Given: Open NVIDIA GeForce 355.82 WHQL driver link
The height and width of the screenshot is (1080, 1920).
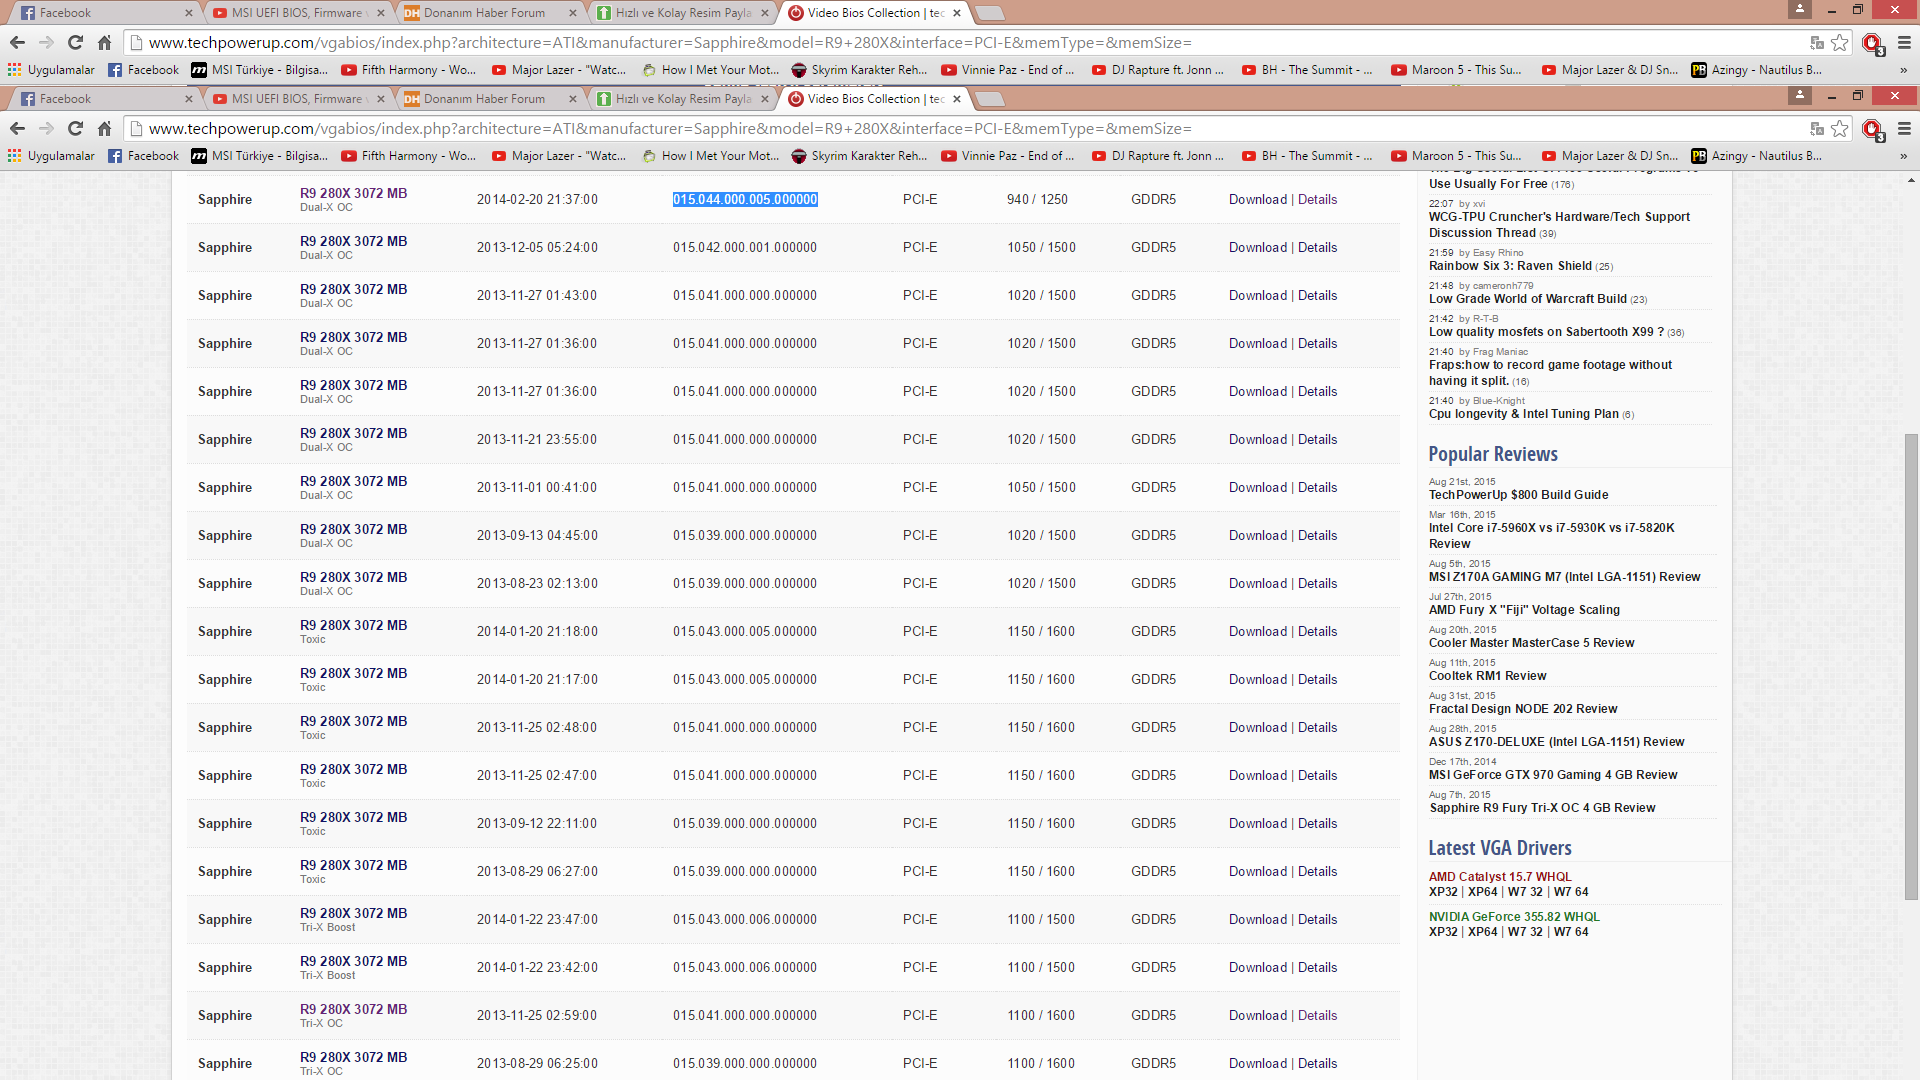Looking at the screenshot, I should (1513, 917).
